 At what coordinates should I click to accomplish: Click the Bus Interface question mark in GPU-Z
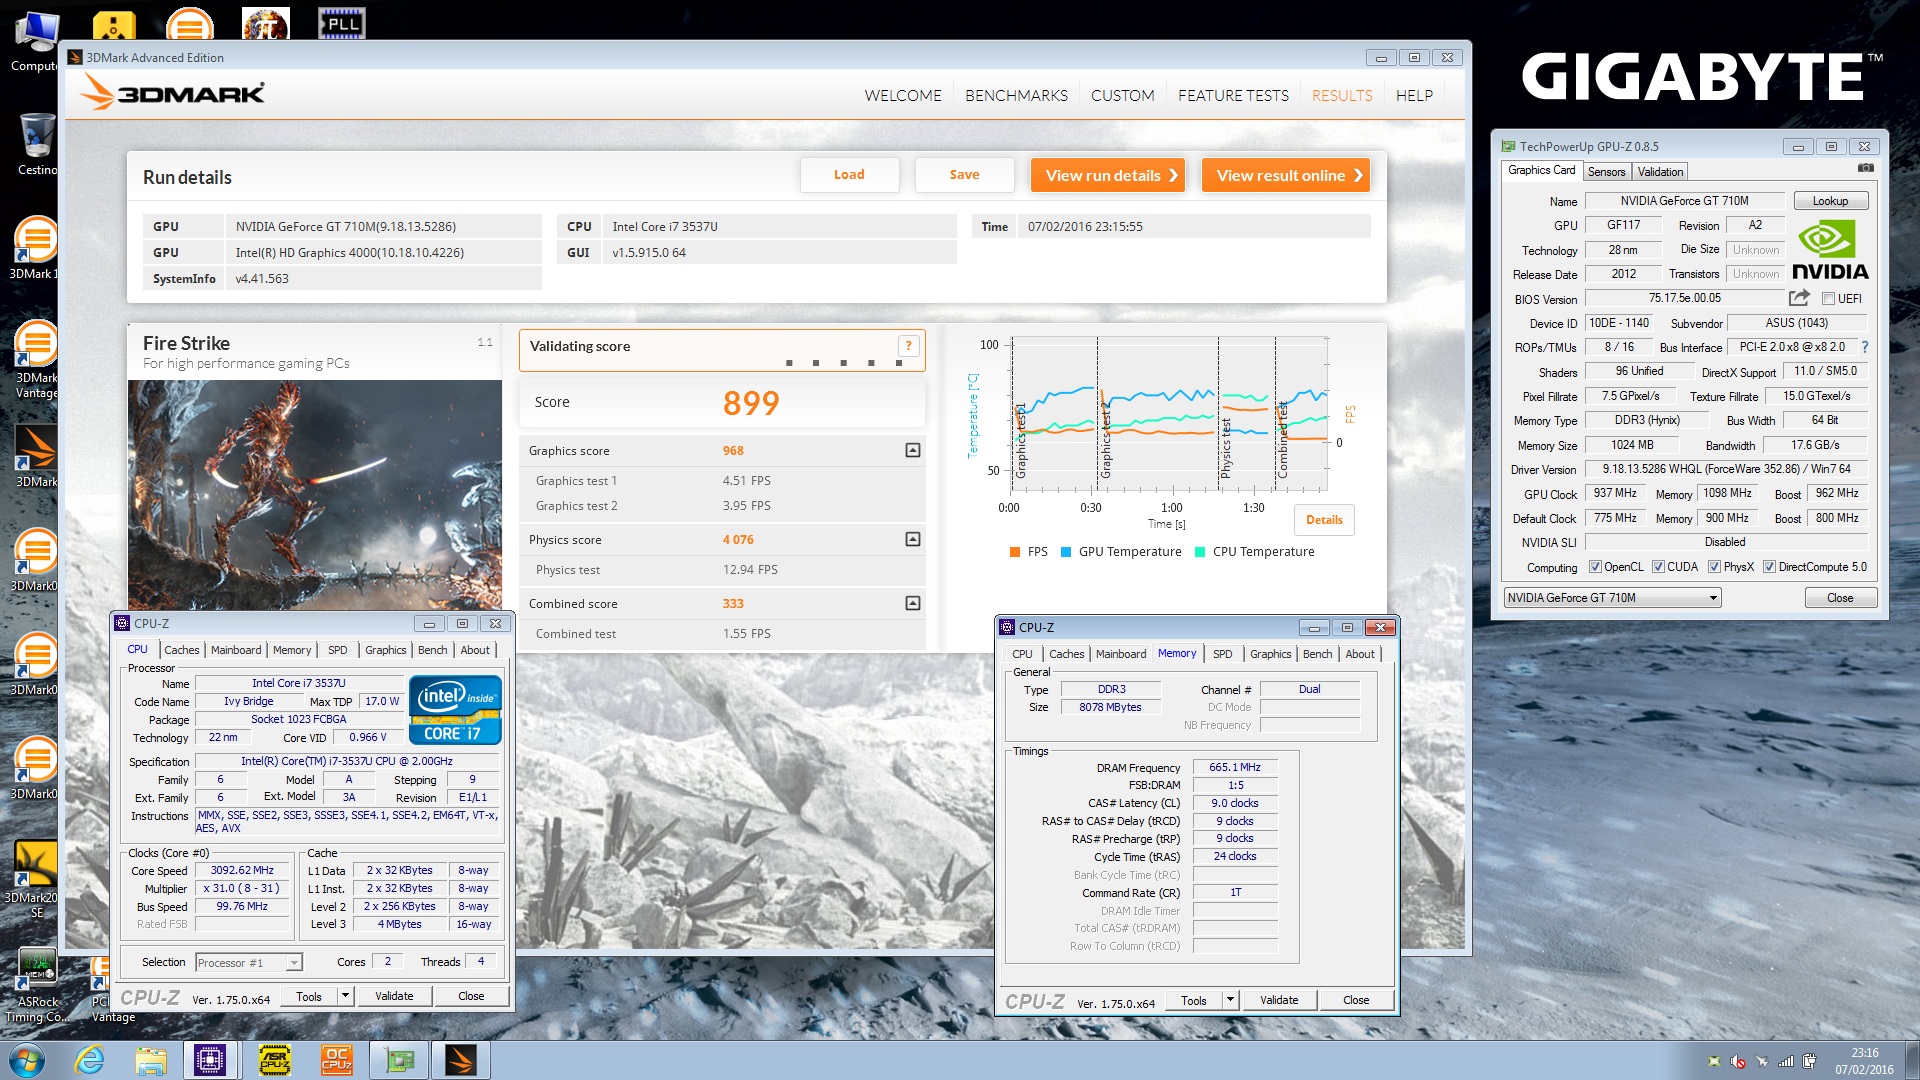tap(1865, 347)
